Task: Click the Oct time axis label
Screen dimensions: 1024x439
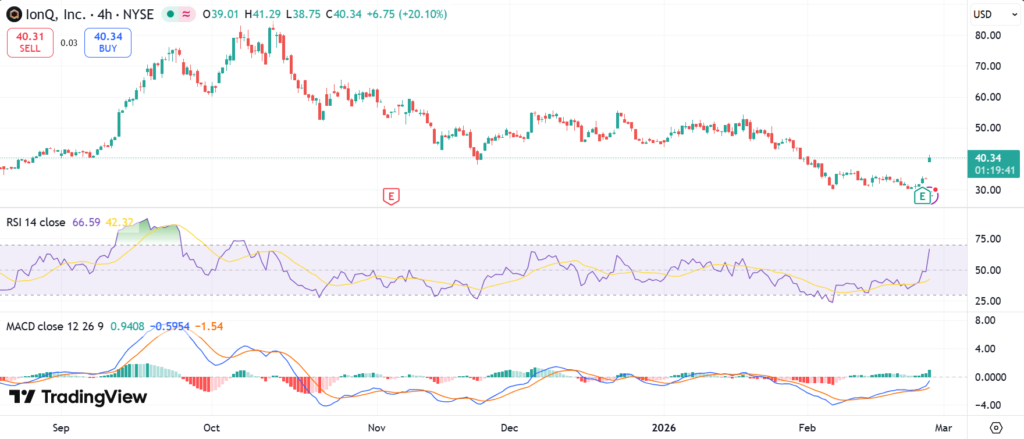Action: point(212,428)
